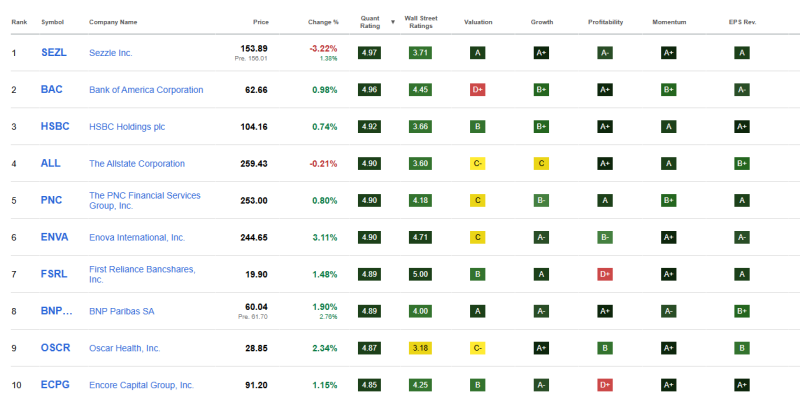Sort table by Wall Street Ratings header
Screen dimensions: 800x399
(x=421, y=22)
